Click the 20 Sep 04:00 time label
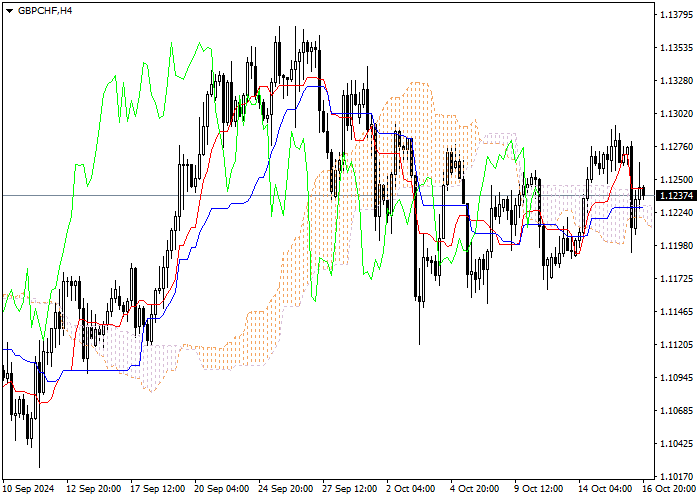 point(222,489)
